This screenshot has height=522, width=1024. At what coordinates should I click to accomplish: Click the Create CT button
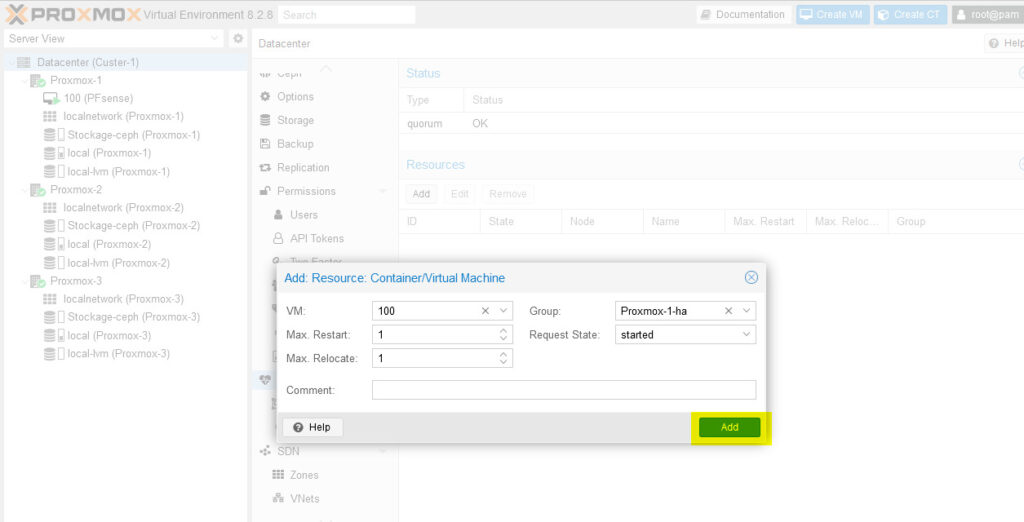coord(910,14)
